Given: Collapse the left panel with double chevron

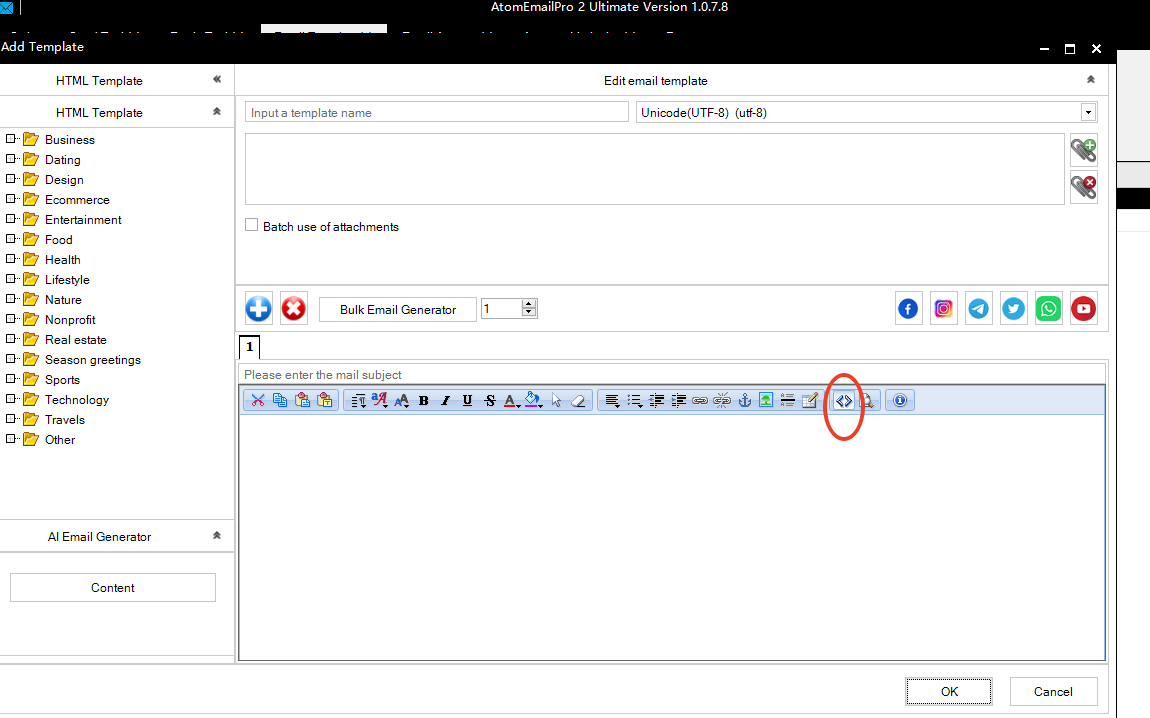Looking at the screenshot, I should (217, 79).
